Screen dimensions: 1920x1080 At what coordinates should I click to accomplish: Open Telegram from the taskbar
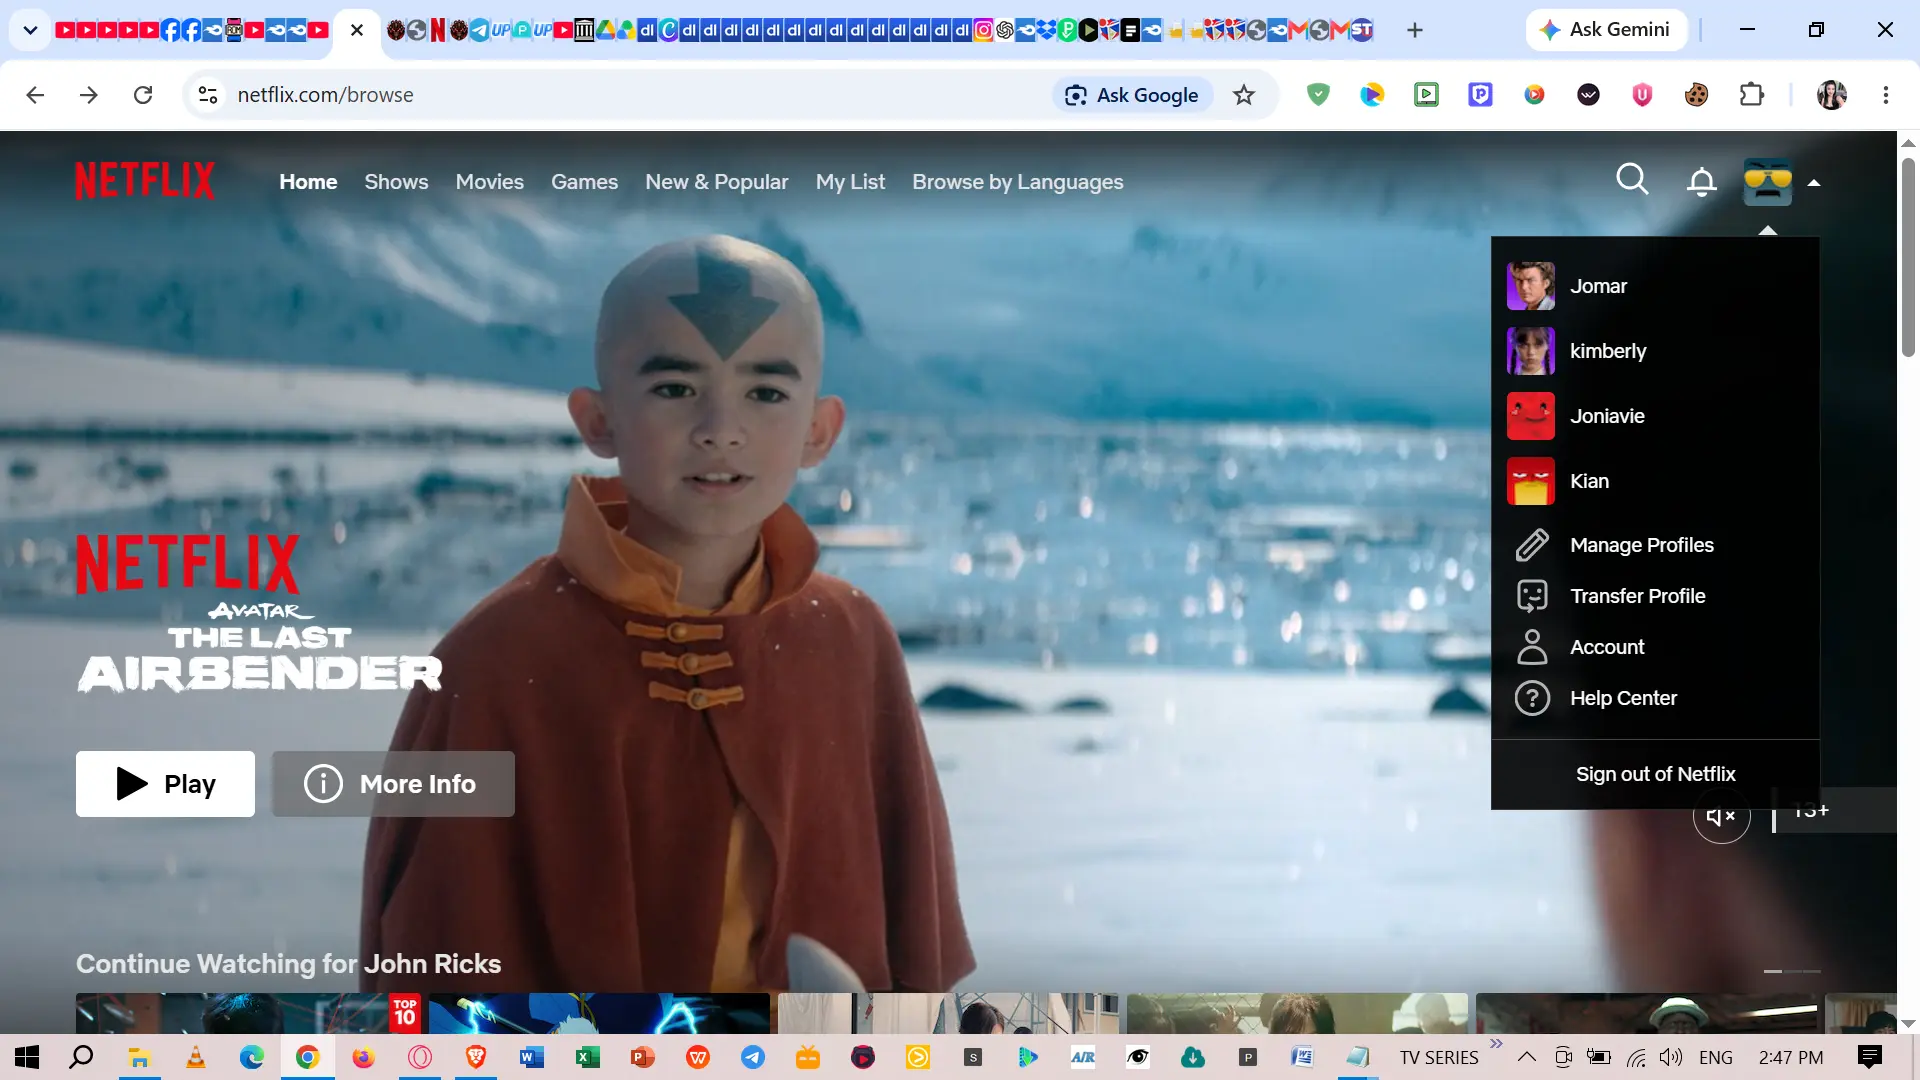point(752,1057)
